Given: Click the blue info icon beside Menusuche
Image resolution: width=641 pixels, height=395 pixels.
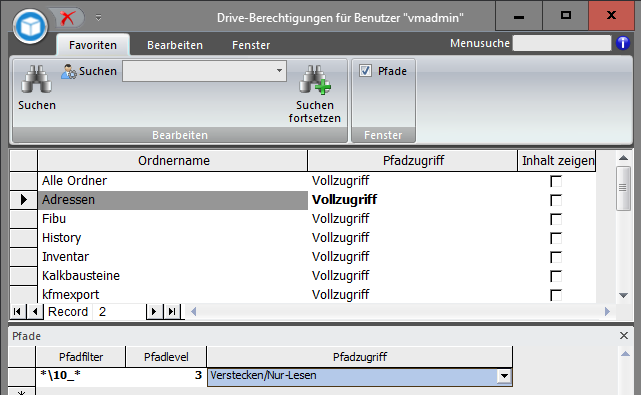Looking at the screenshot, I should [623, 43].
